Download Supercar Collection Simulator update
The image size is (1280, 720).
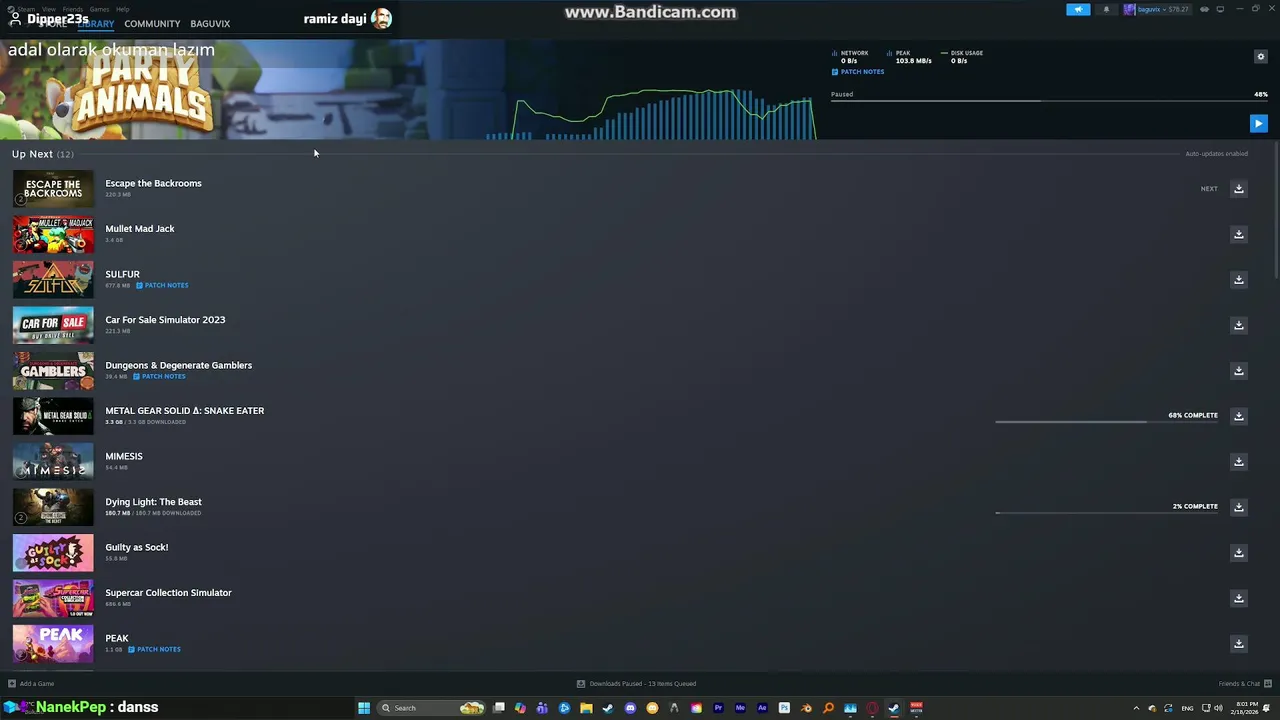(1238, 598)
